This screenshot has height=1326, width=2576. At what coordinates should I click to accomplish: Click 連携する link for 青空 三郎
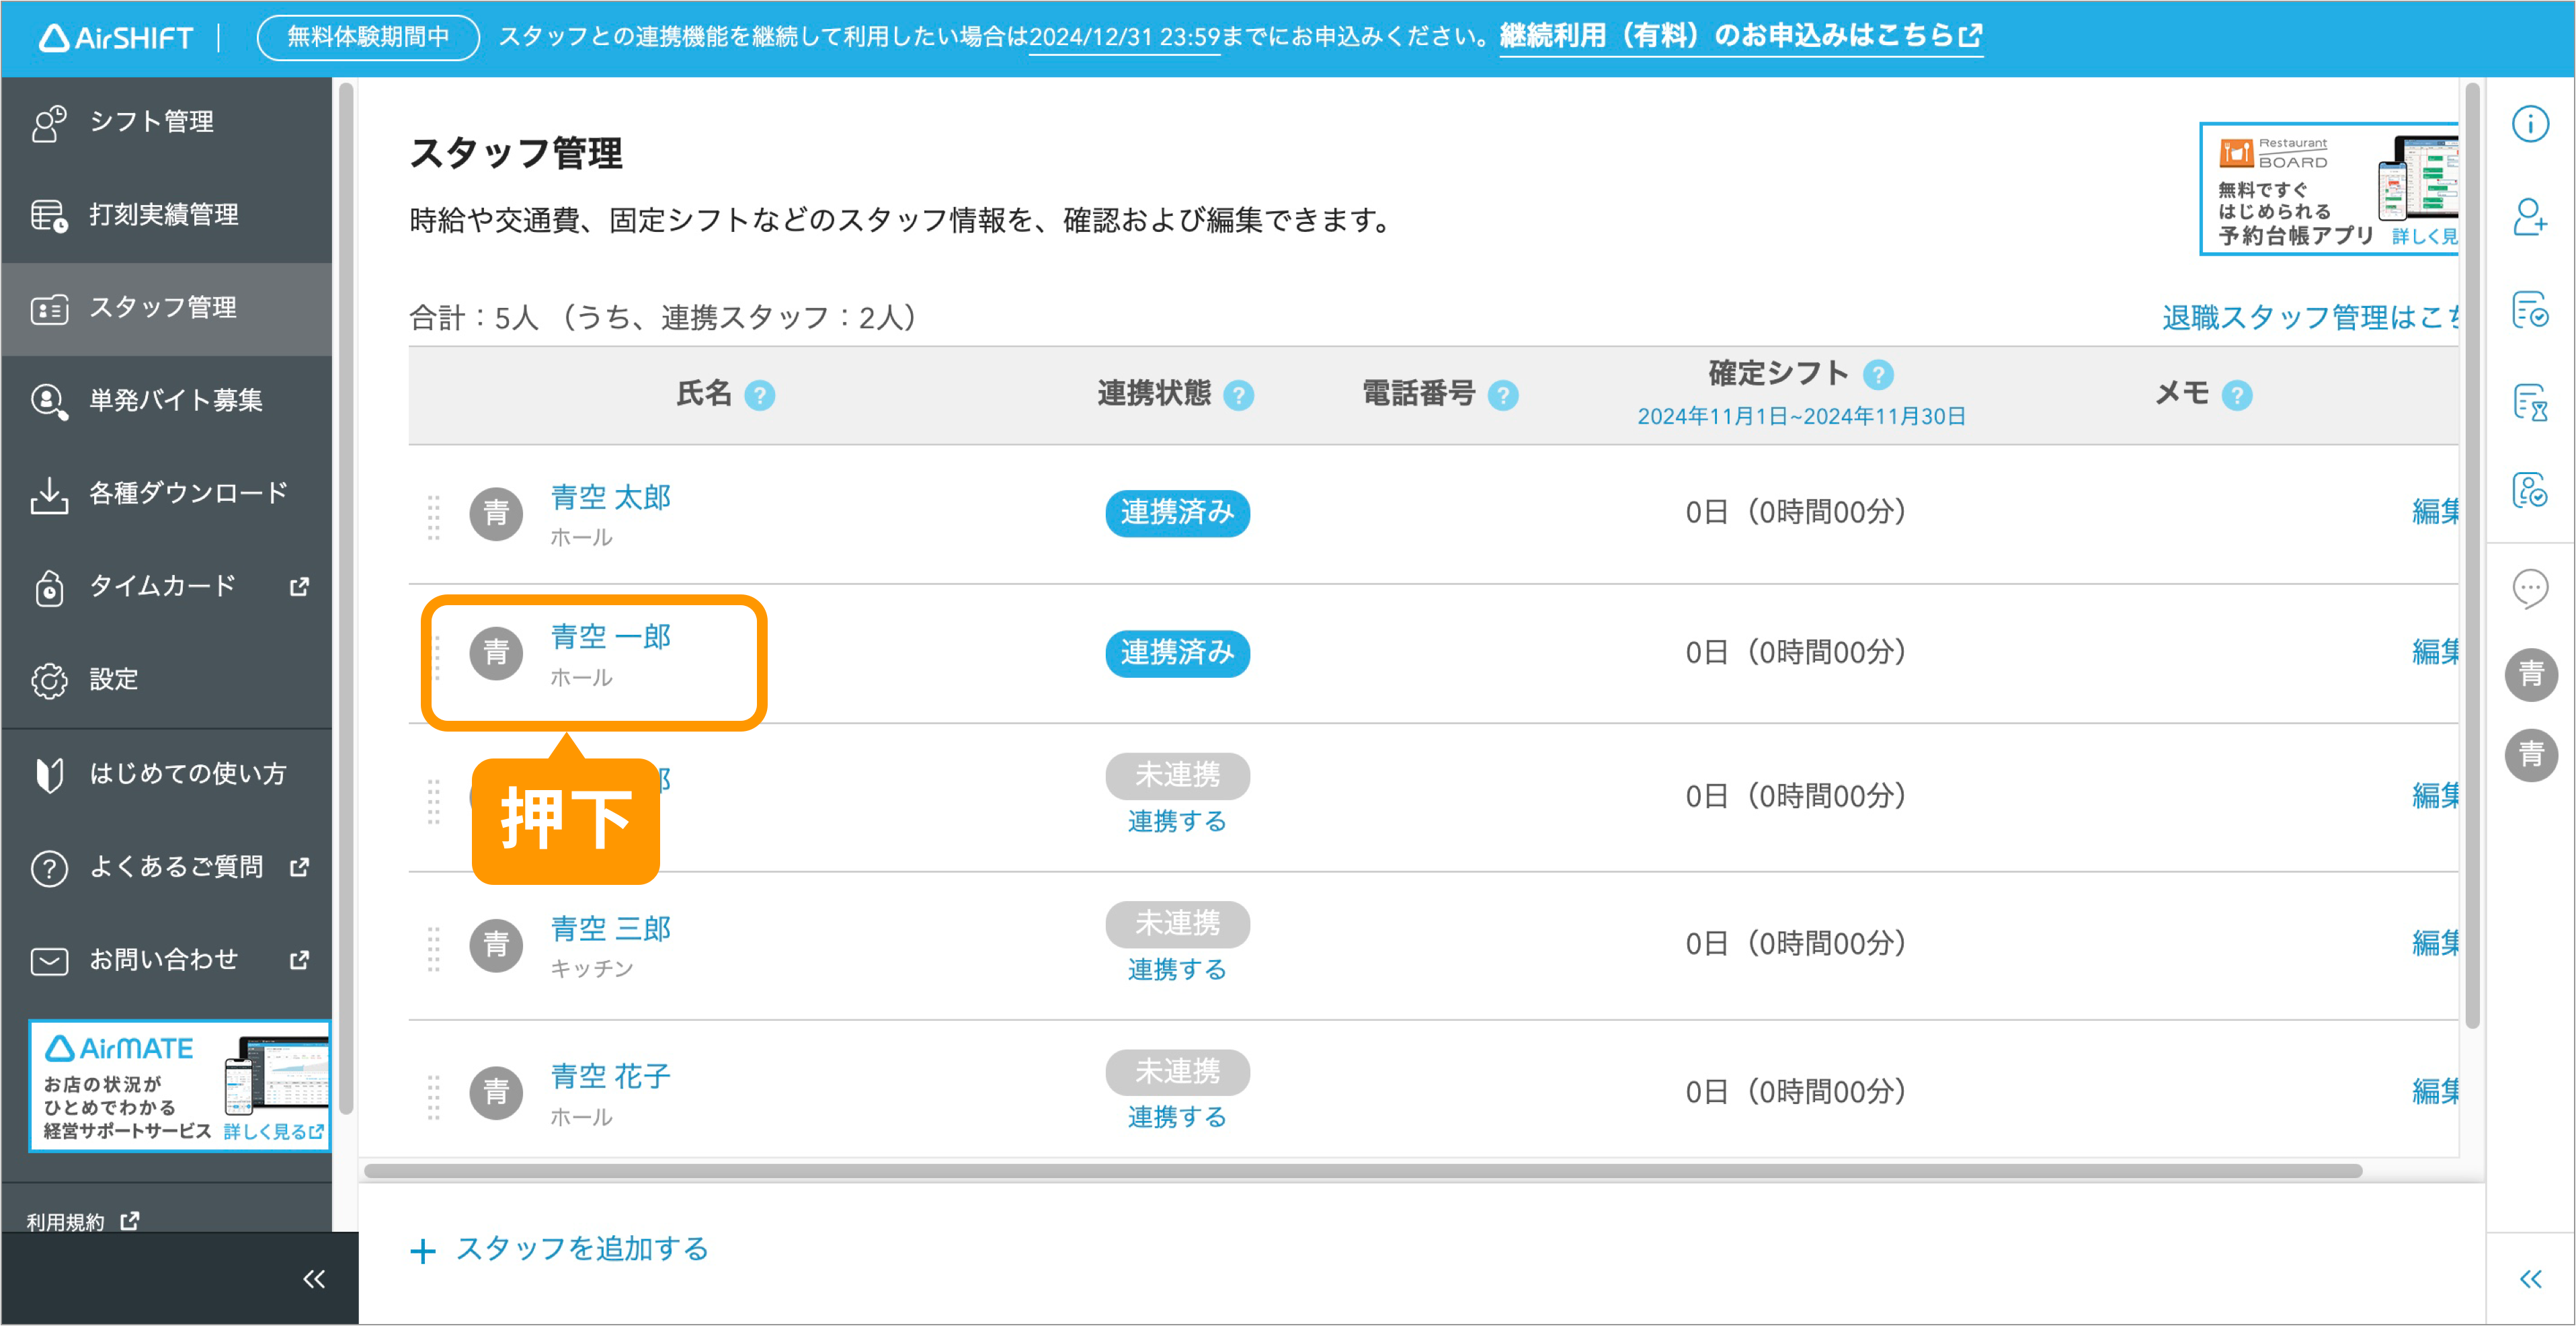point(1176,969)
